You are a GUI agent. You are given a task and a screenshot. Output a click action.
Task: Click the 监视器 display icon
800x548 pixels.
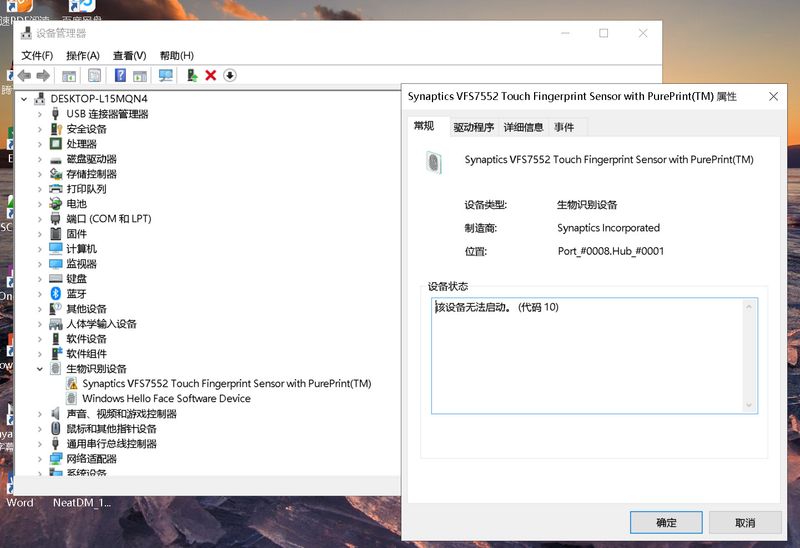click(x=56, y=264)
